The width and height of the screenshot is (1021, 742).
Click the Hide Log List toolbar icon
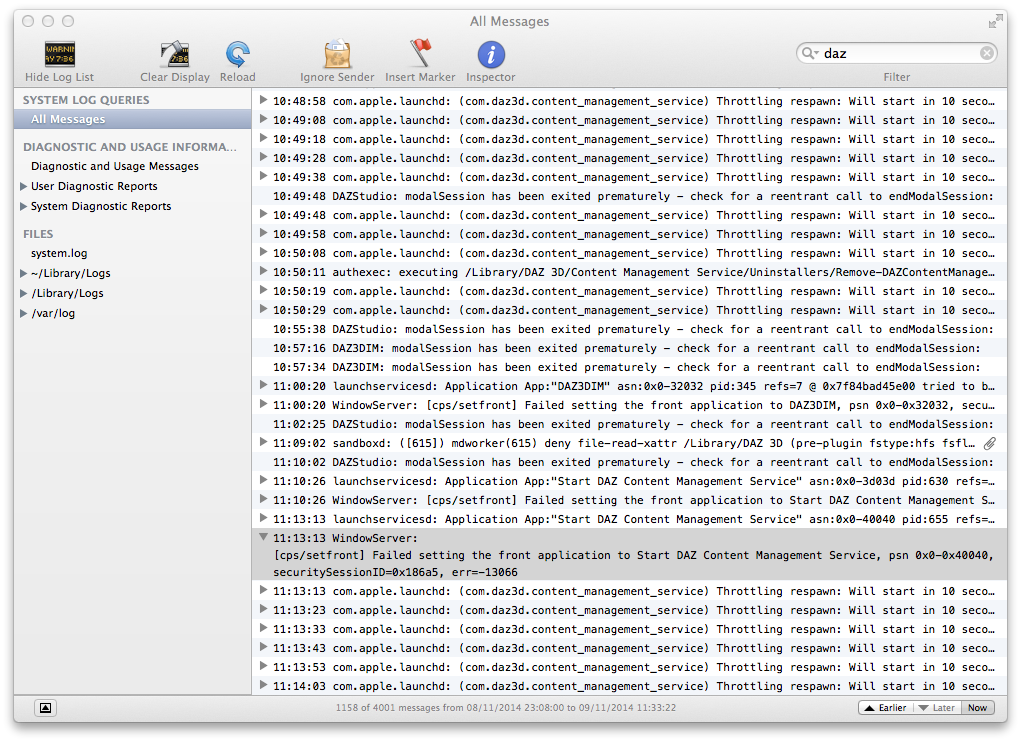[x=59, y=54]
